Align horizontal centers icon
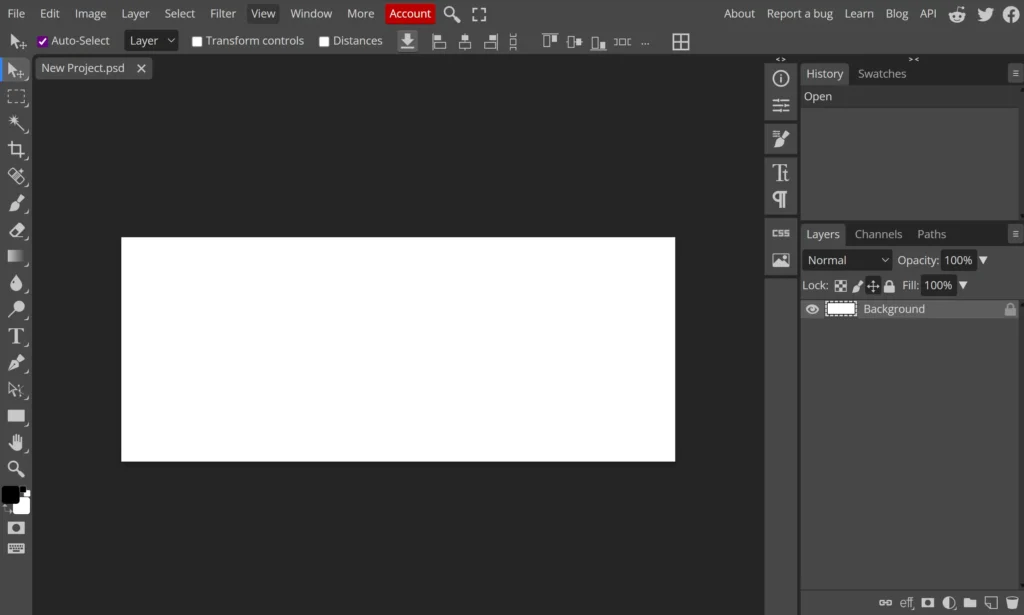 [465, 42]
